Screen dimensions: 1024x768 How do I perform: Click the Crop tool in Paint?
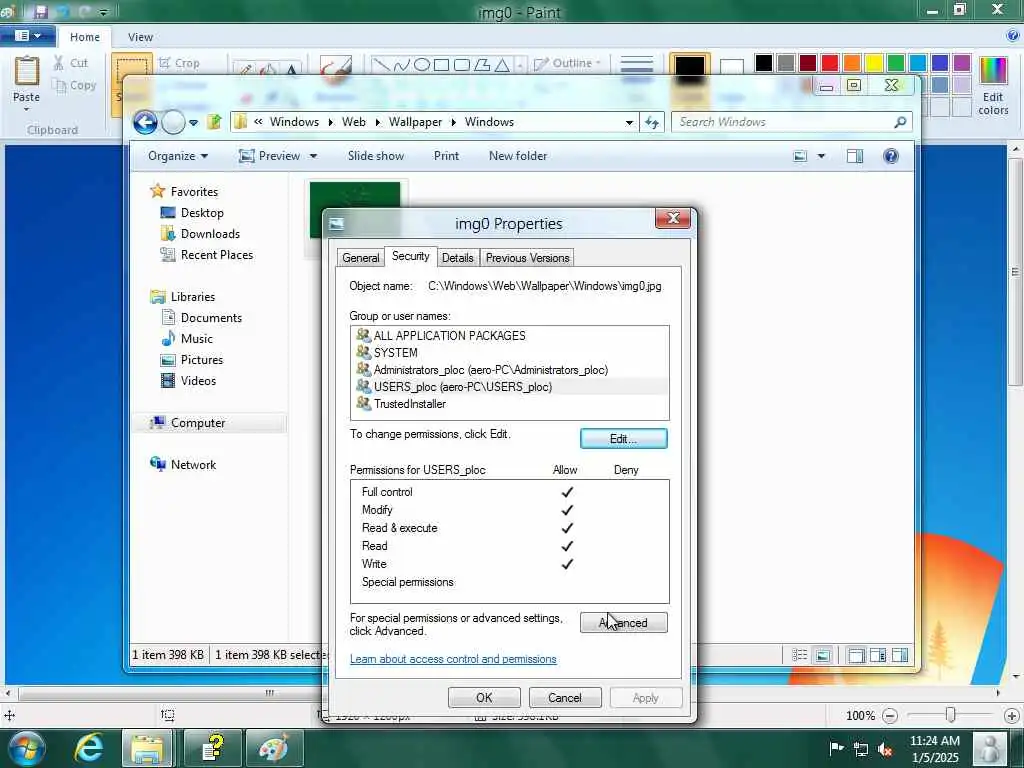coord(179,63)
